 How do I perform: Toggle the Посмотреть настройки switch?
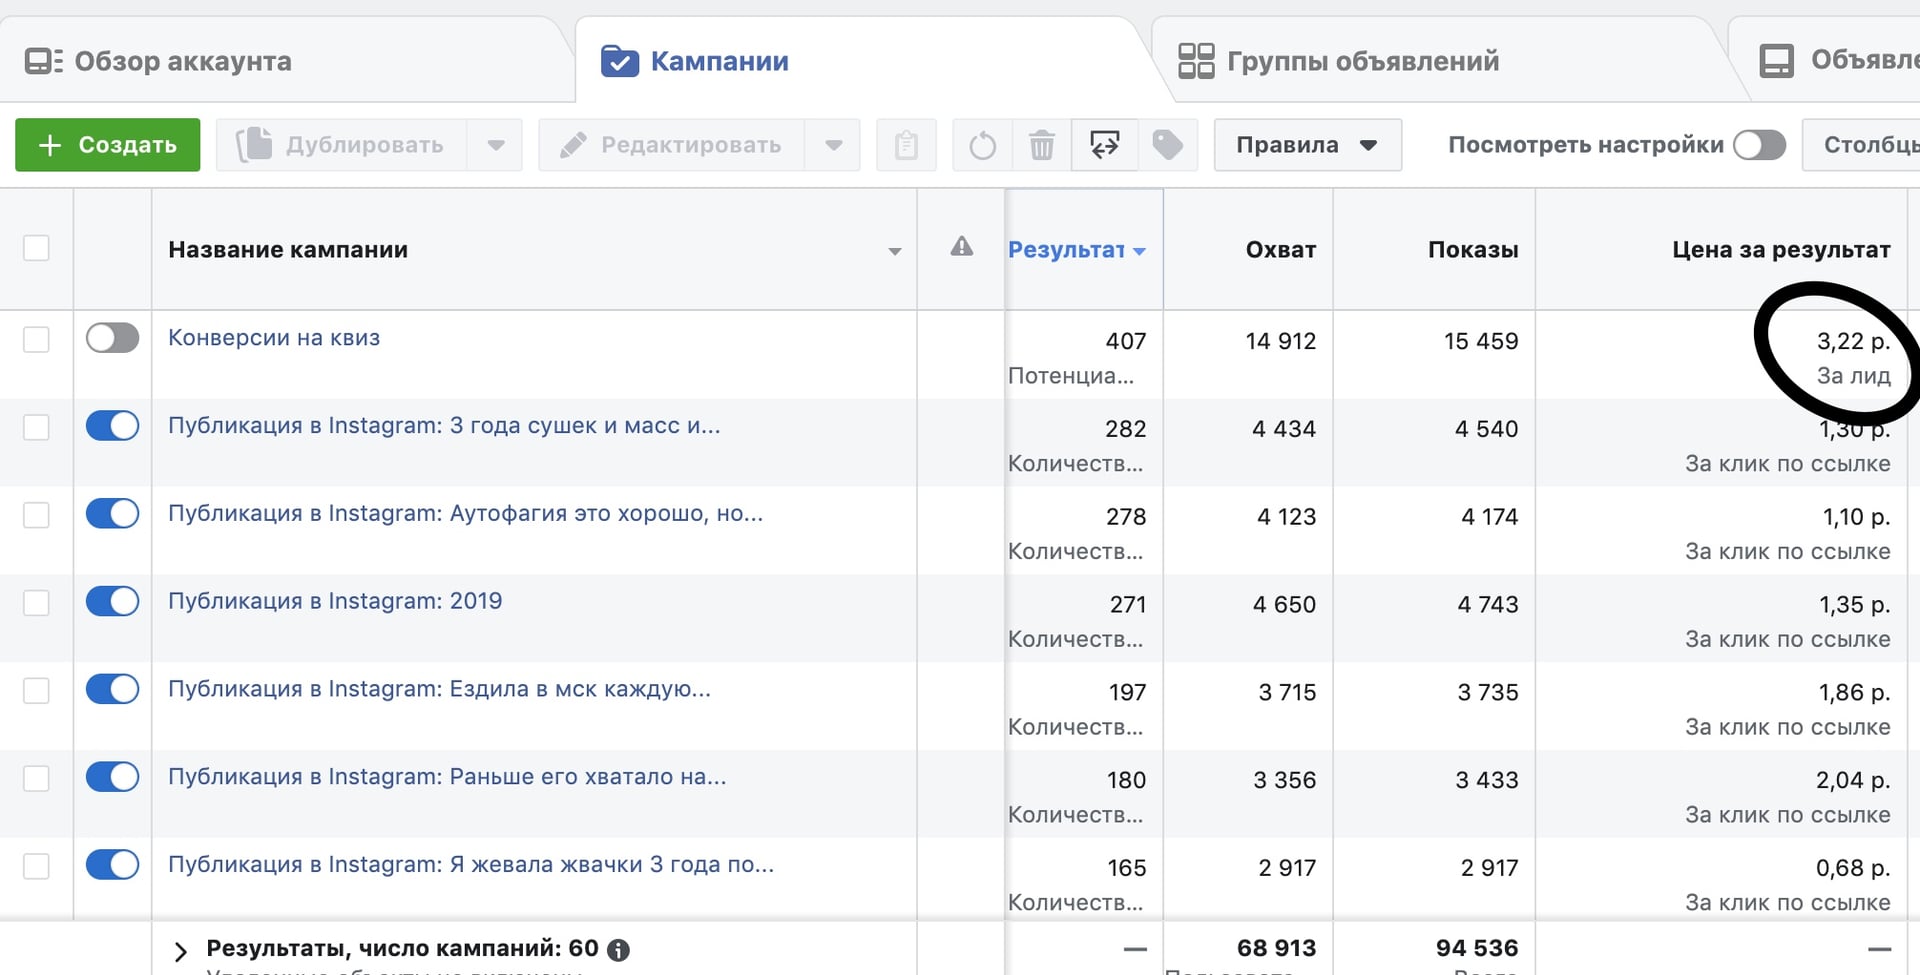[x=1759, y=145]
